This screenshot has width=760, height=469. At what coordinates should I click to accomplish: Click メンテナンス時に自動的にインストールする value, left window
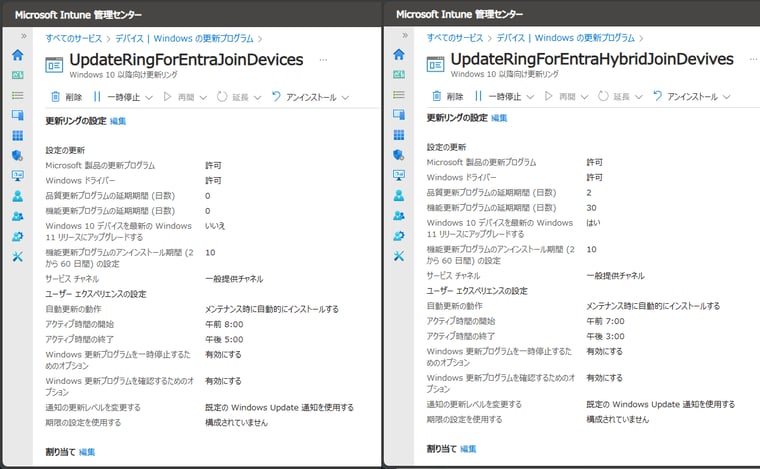point(272,309)
